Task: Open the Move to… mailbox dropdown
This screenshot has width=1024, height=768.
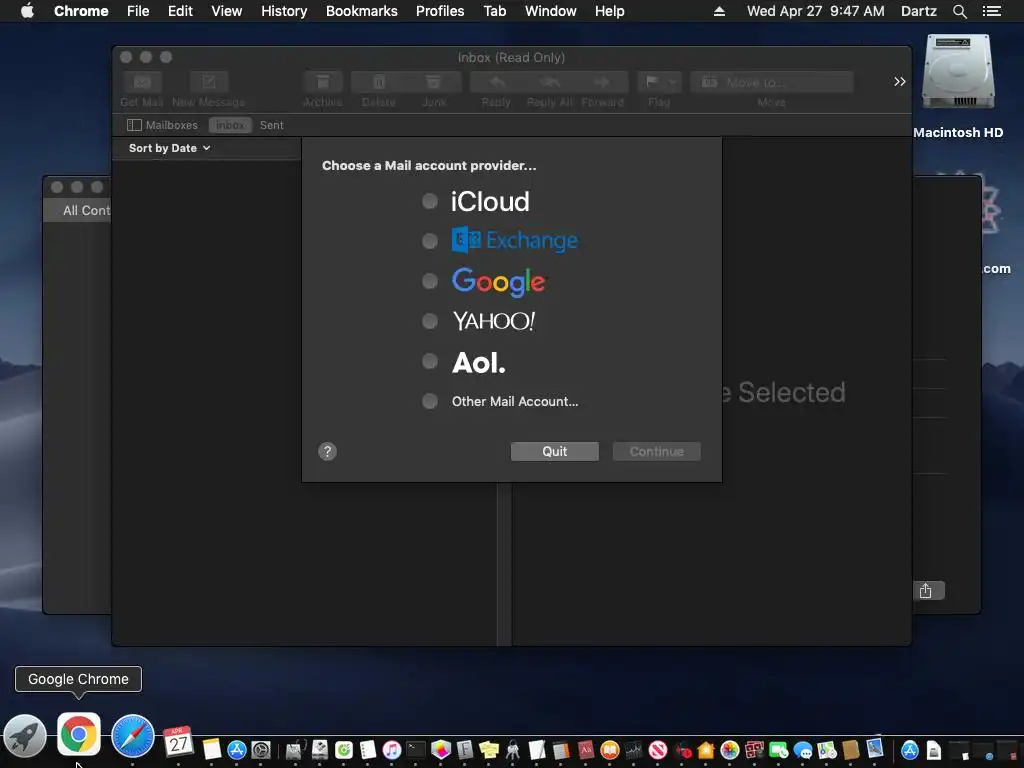Action: coord(772,82)
